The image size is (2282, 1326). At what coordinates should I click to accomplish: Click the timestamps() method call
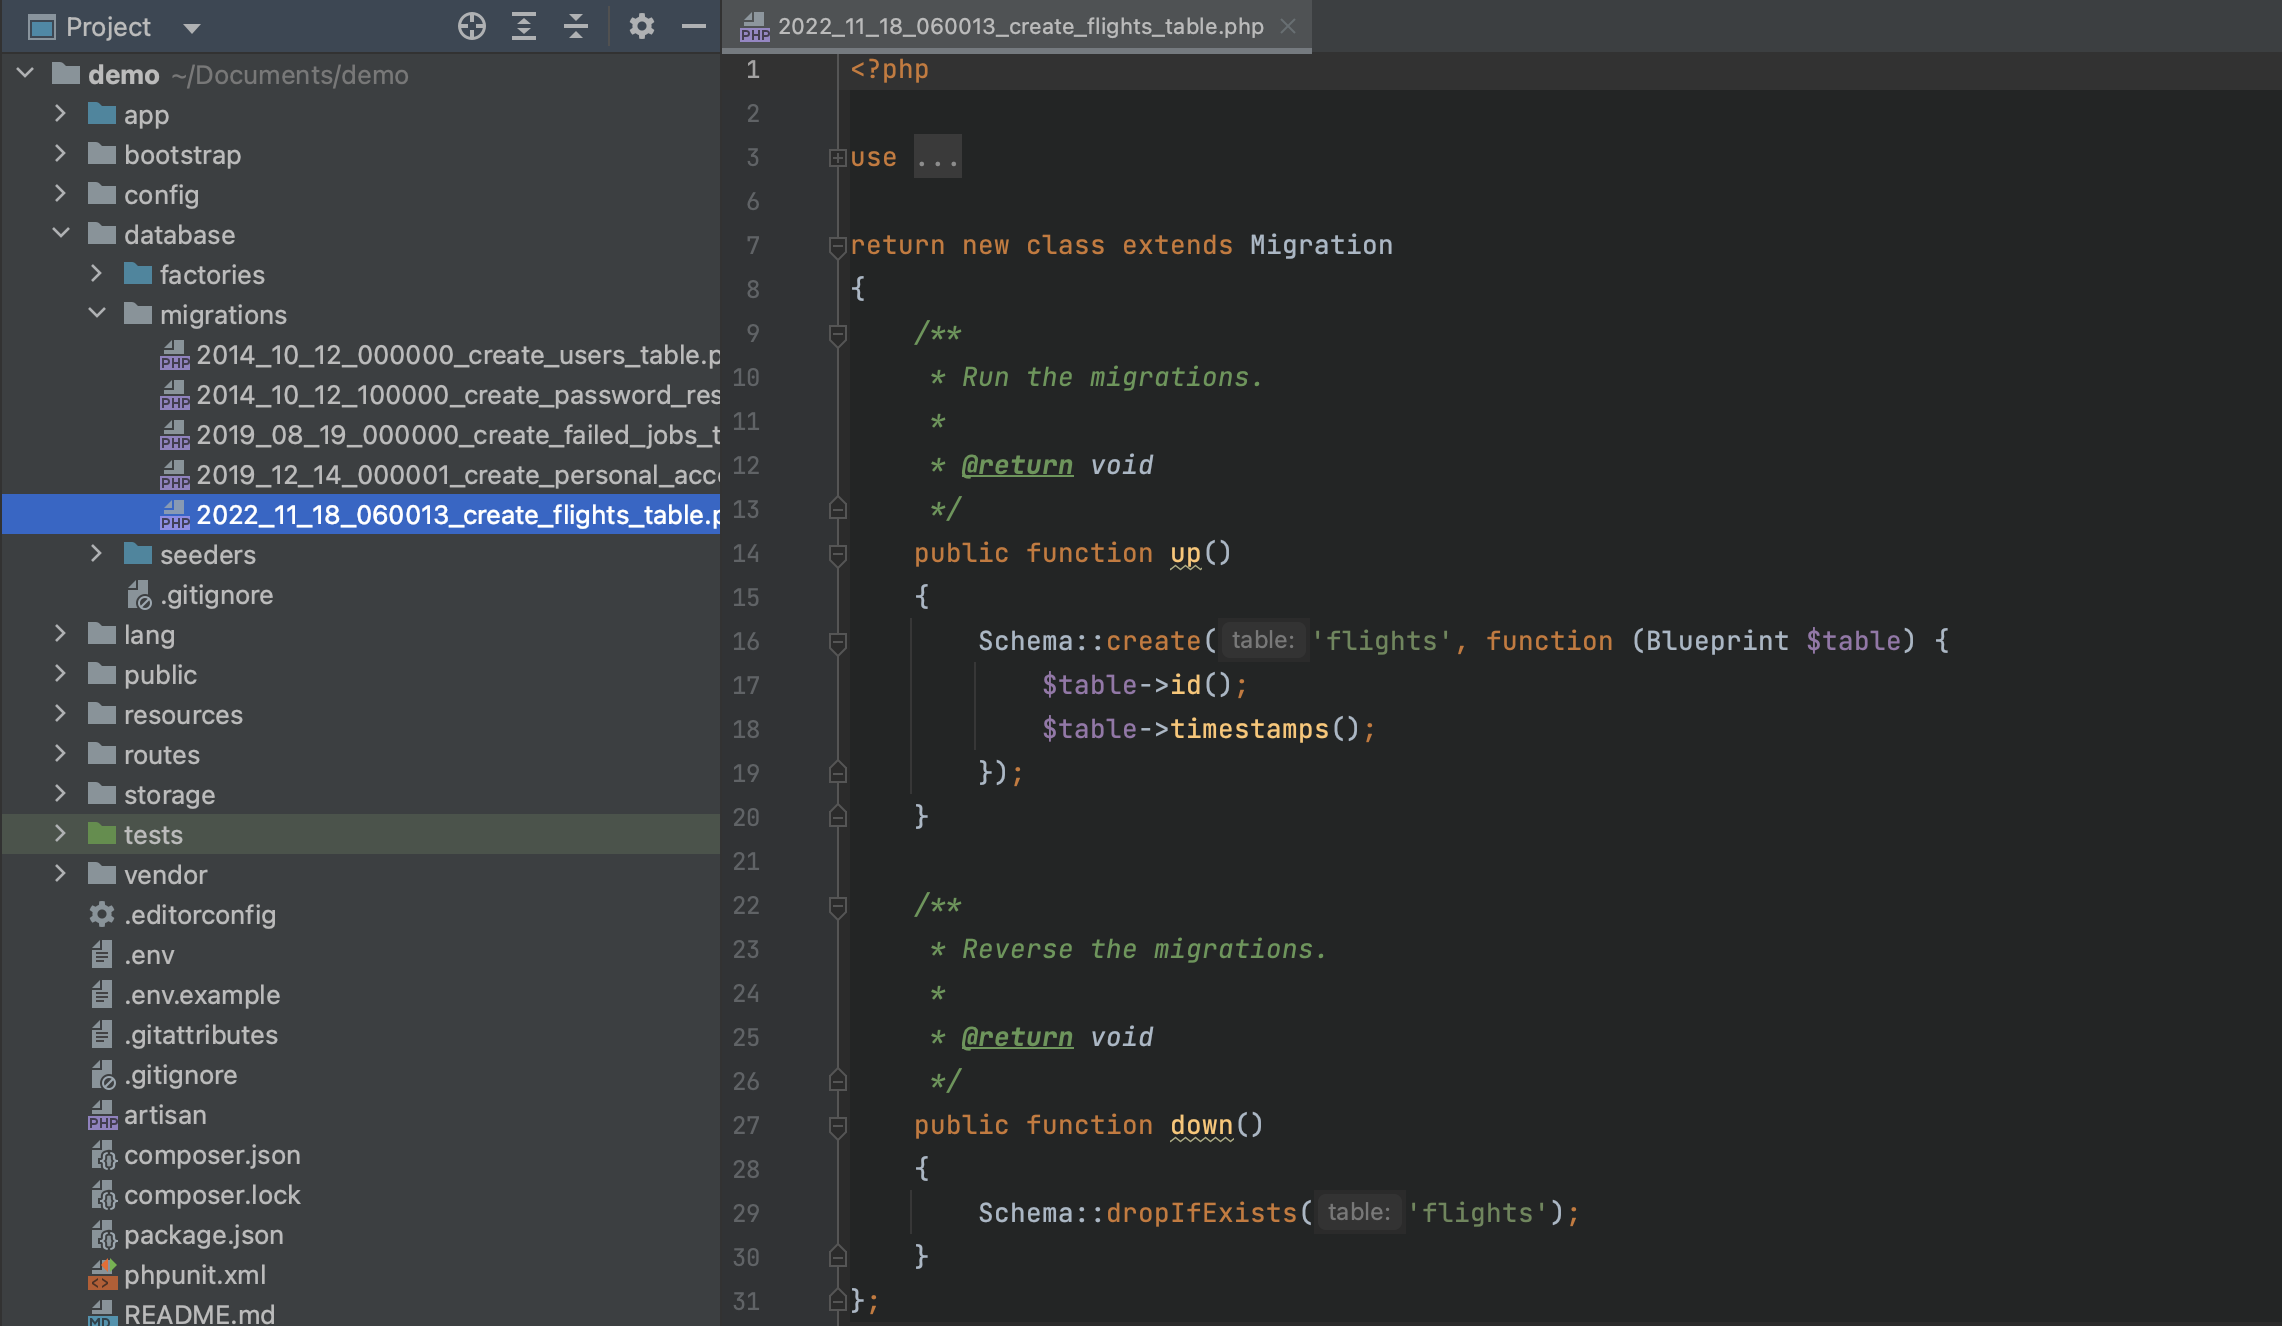[x=1249, y=729]
